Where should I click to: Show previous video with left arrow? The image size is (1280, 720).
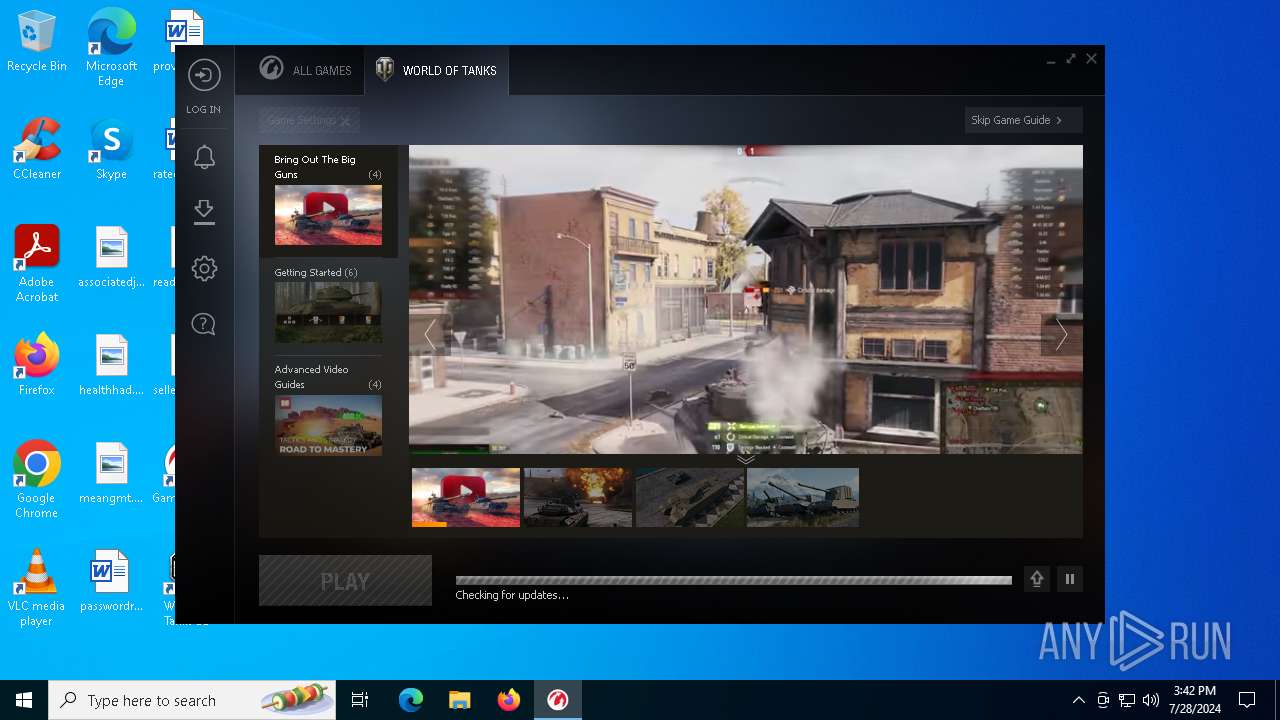[x=429, y=334]
